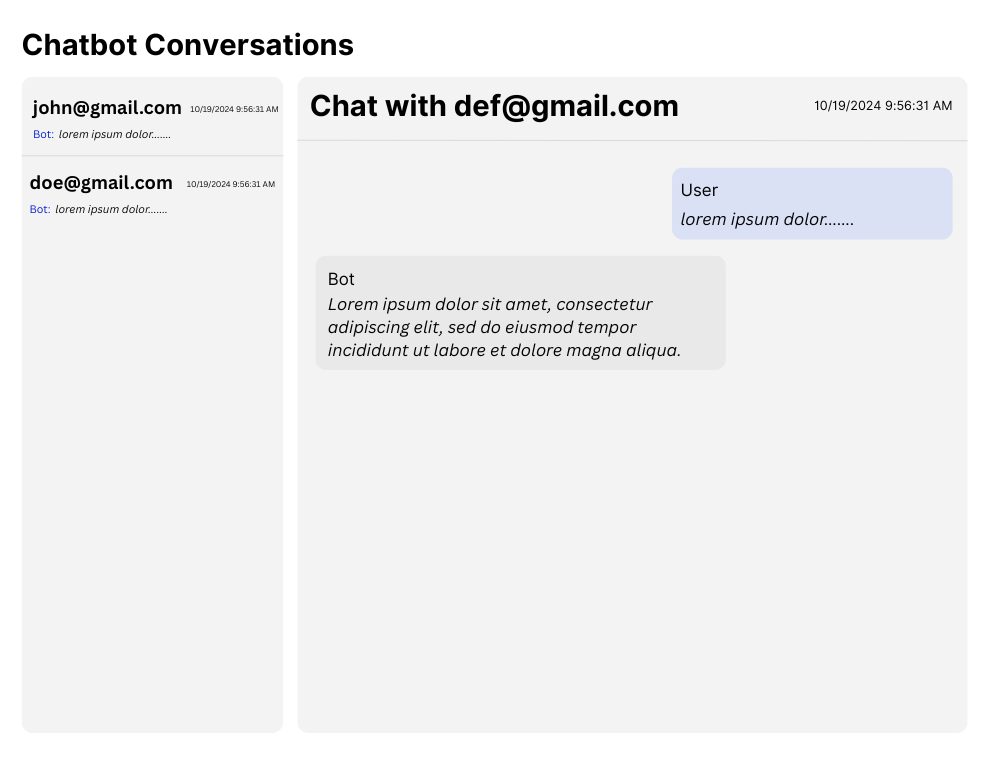Viewport: 991px width, 768px height.
Task: Click the 'Bot' label in gray bubble
Action: click(x=341, y=279)
